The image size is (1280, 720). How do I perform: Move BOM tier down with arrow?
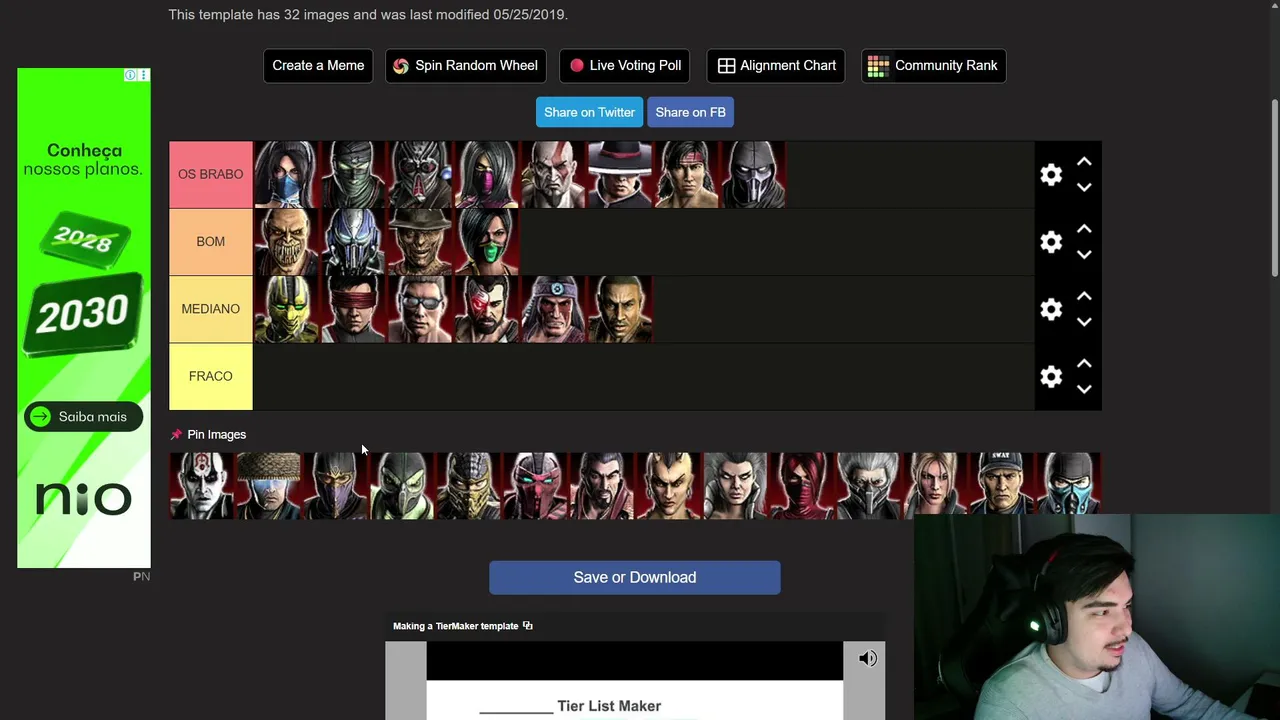pos(1084,254)
